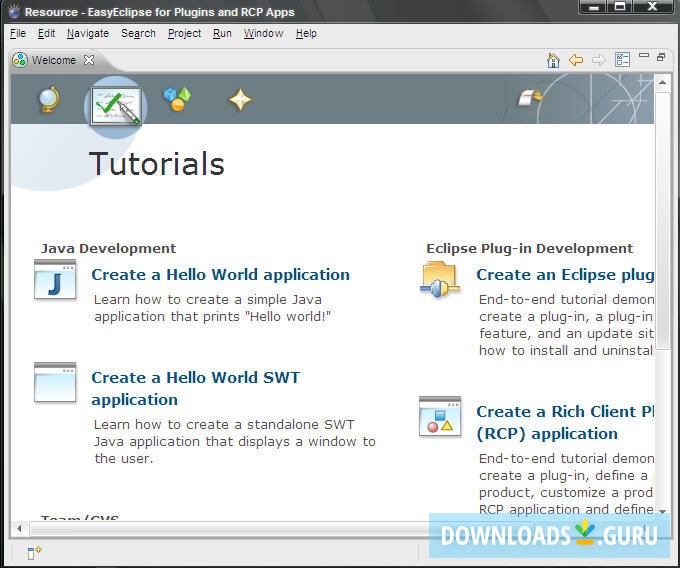The height and width of the screenshot is (568, 680).
Task: Navigate forward with the greyed right arrow
Action: [x=599, y=60]
